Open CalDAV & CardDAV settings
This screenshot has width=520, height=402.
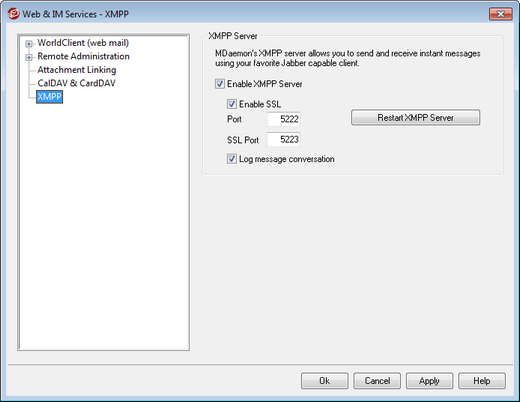(x=76, y=83)
